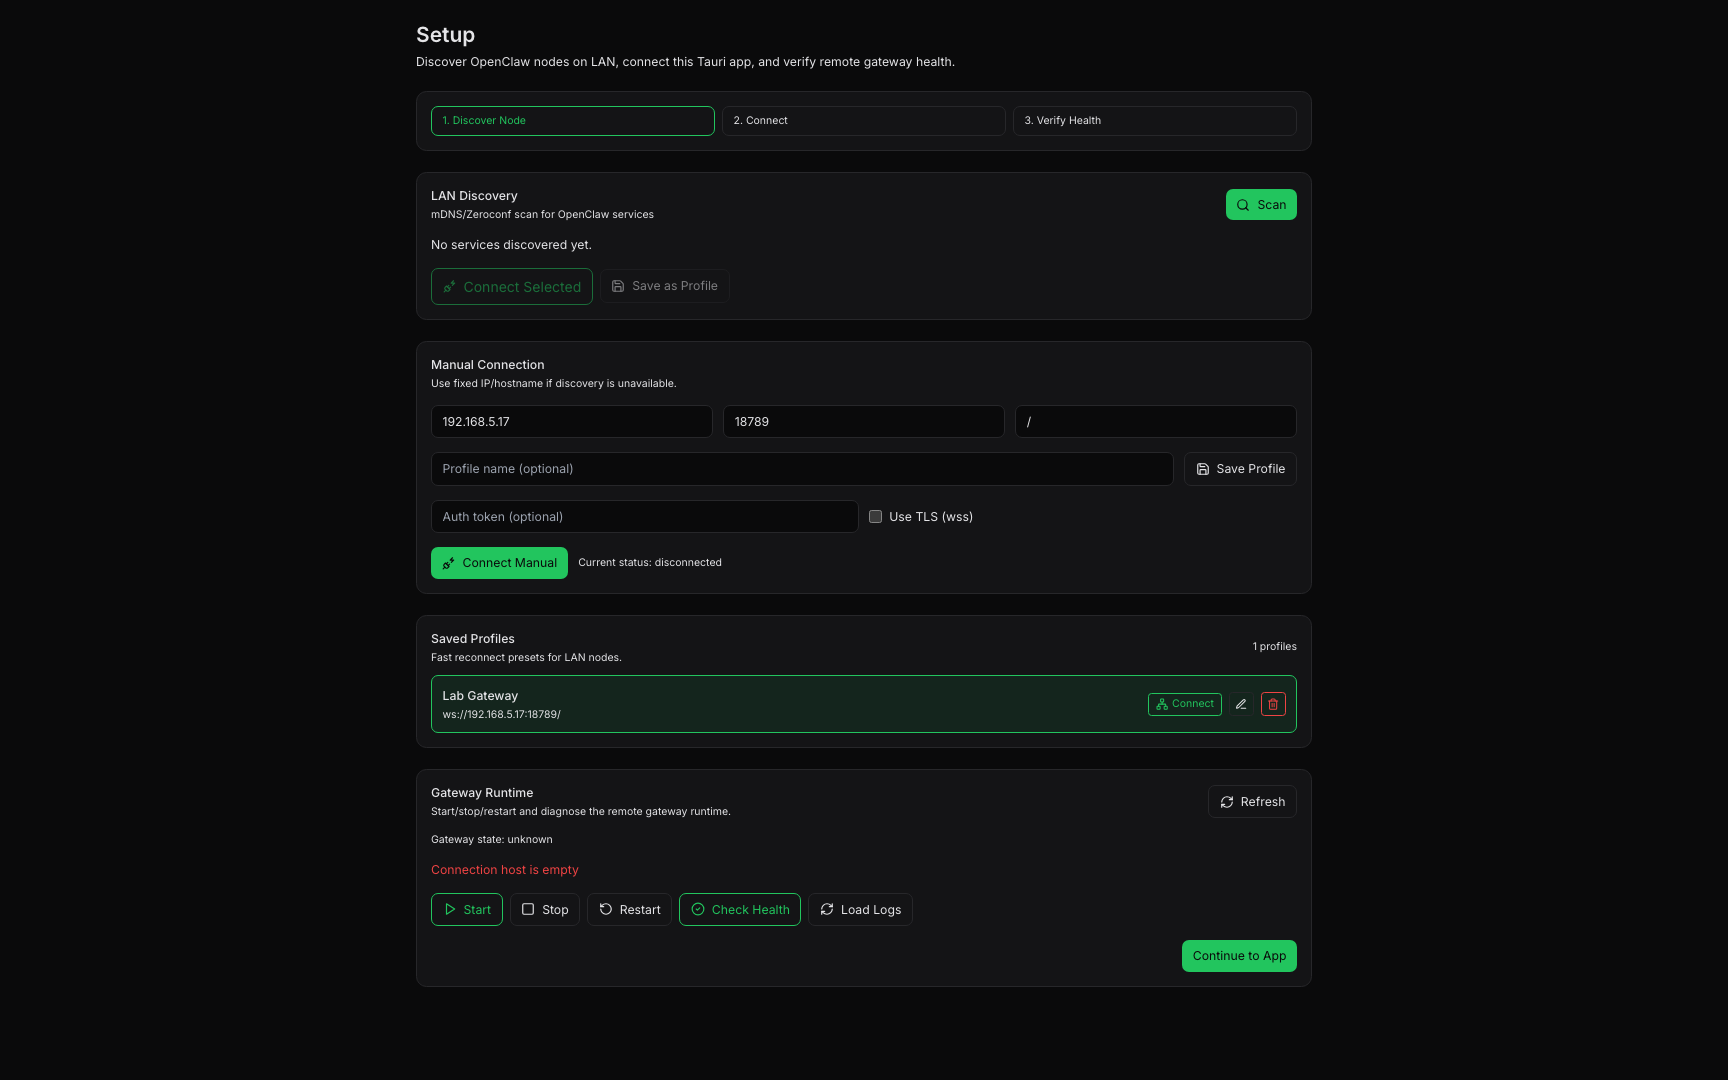Load Logs using the sync arrows icon

859,909
